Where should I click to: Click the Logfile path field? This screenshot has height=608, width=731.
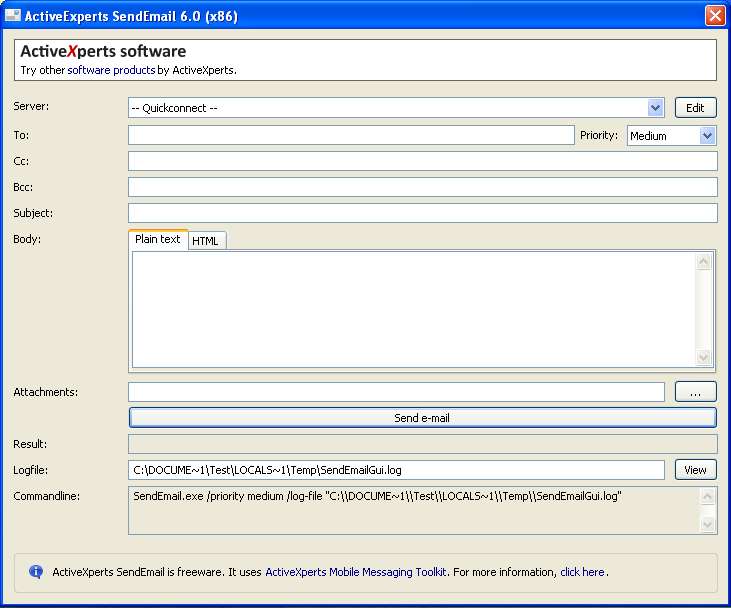point(396,470)
